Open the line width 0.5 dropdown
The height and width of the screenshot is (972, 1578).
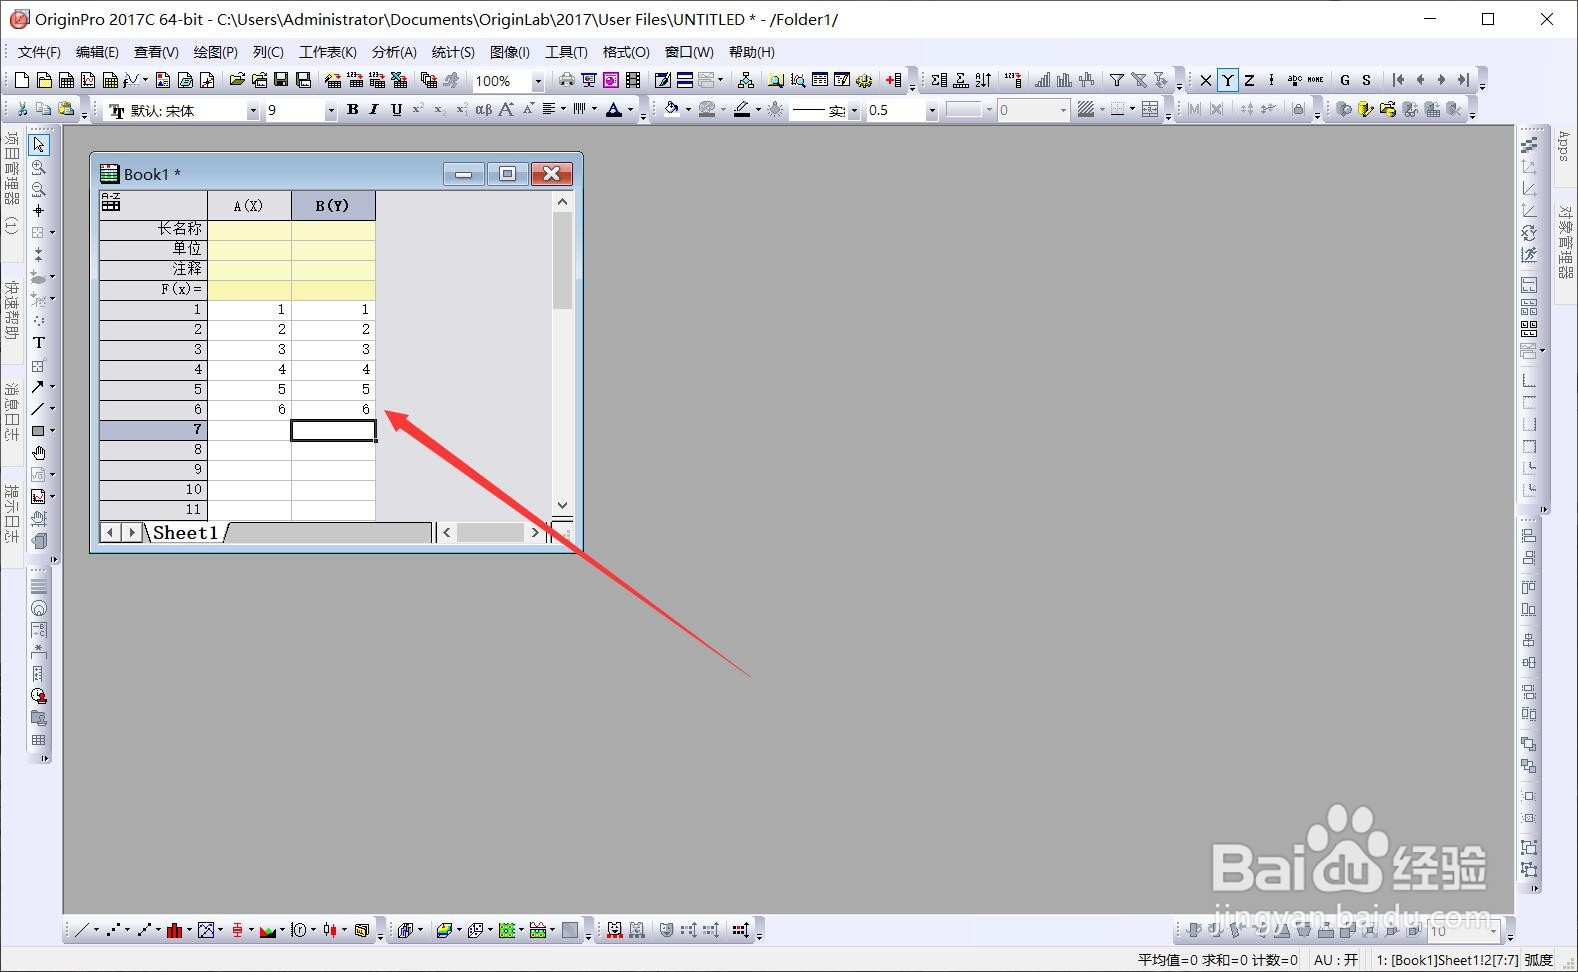(x=931, y=111)
